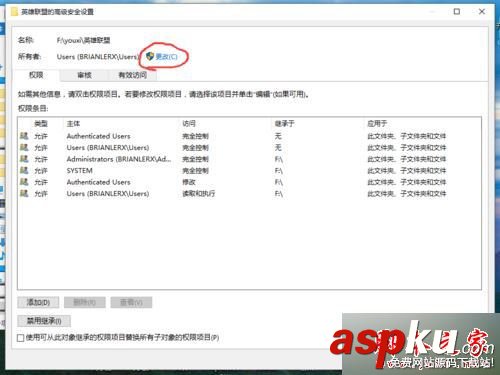Image resolution: width=500 pixels, height=375 pixels.
Task: Maximize the advanced security settings window
Action: [x=457, y=12]
